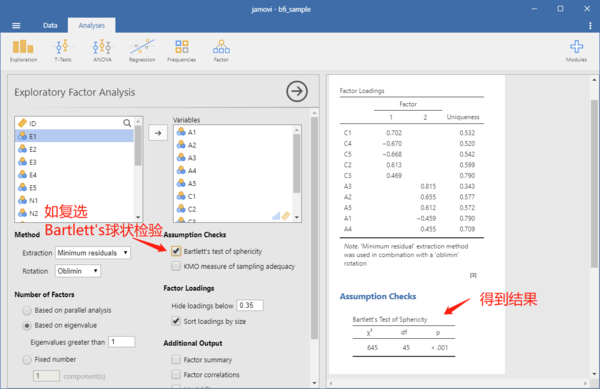Click bar chart icon under Variables box
This screenshot has height=389, width=600.
click(x=276, y=216)
